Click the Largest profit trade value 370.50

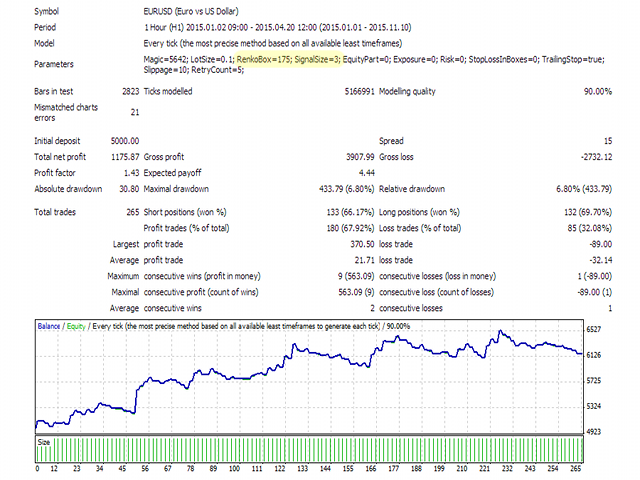click(x=357, y=244)
